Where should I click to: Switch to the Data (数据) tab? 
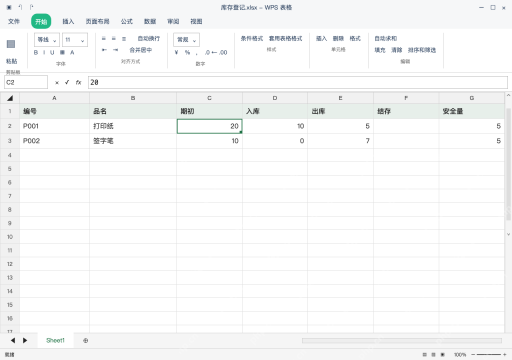pos(150,21)
